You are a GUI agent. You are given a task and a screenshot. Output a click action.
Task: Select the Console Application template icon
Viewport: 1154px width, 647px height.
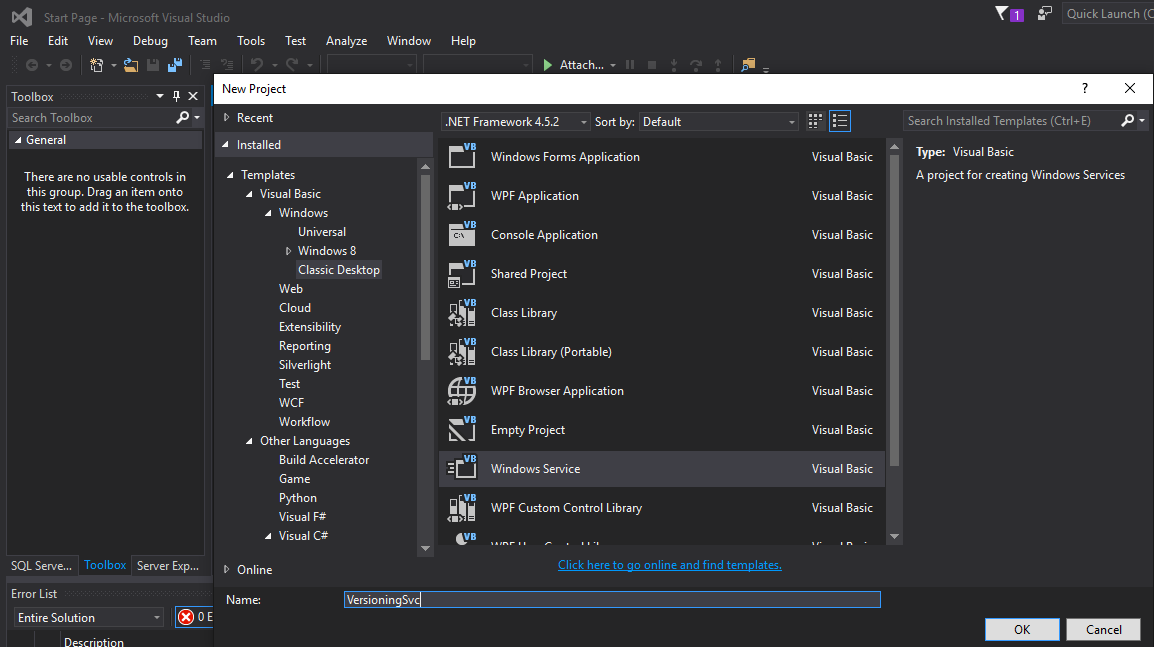pos(462,234)
